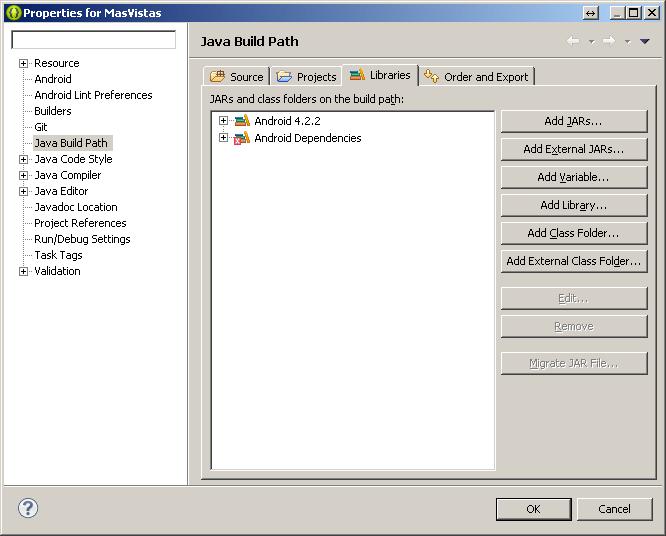Click the Add Variable... button

(x=574, y=177)
